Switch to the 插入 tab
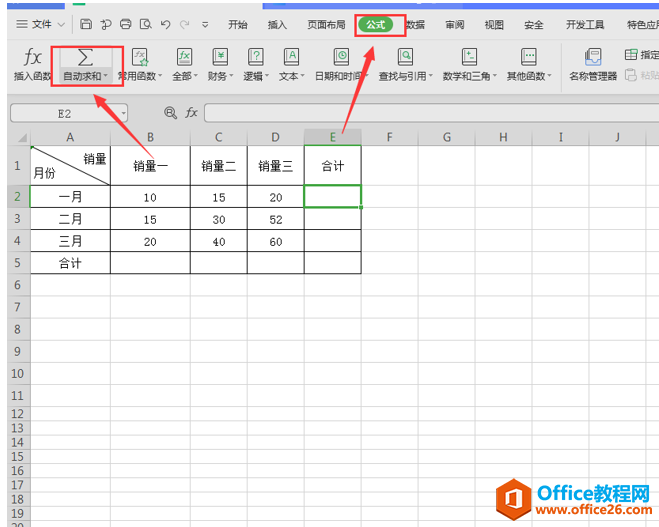The image size is (659, 527). tap(277, 25)
